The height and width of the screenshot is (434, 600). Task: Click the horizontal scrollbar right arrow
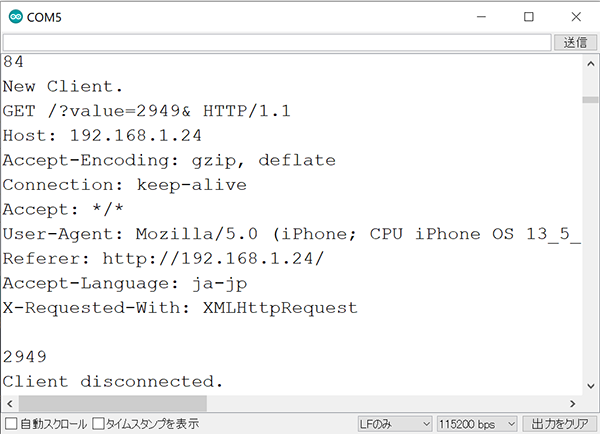[572, 403]
